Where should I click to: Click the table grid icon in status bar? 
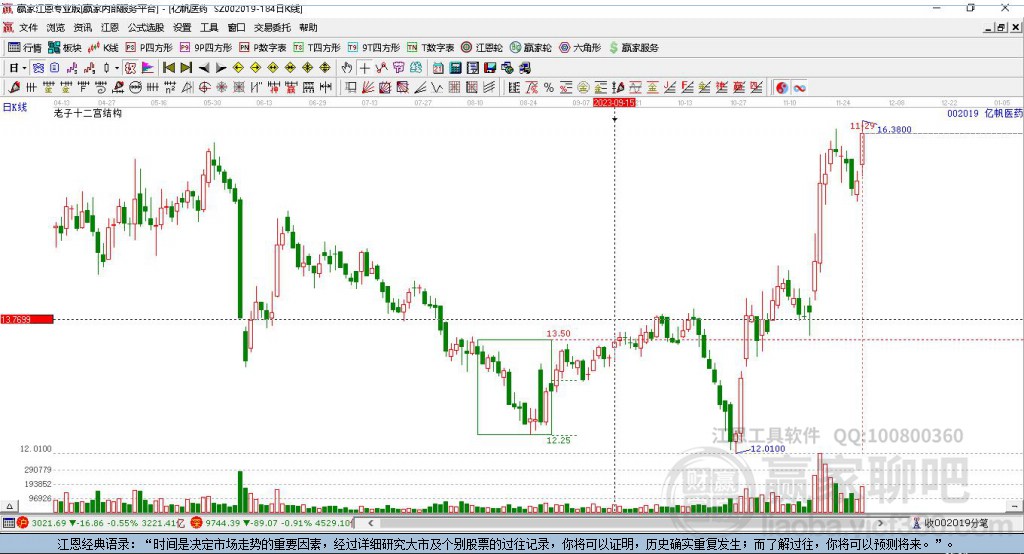(8, 523)
